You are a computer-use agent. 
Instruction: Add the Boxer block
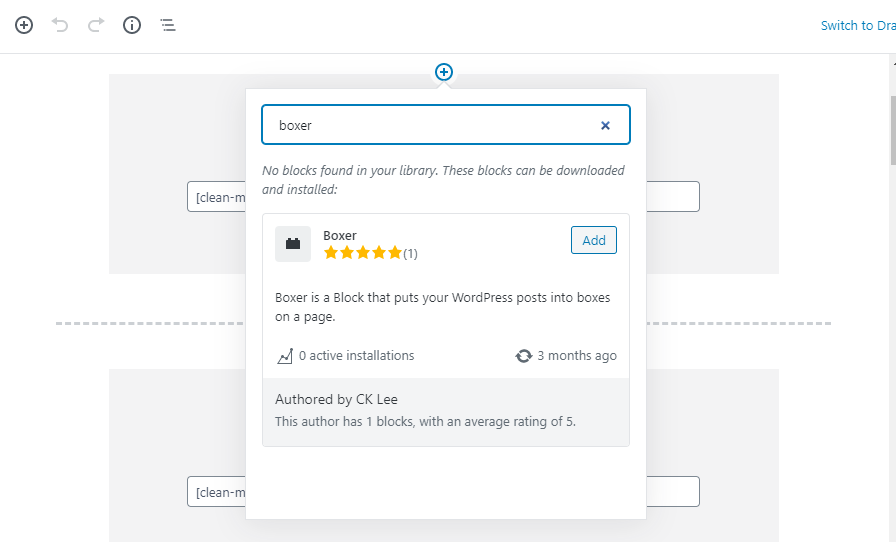click(x=593, y=240)
